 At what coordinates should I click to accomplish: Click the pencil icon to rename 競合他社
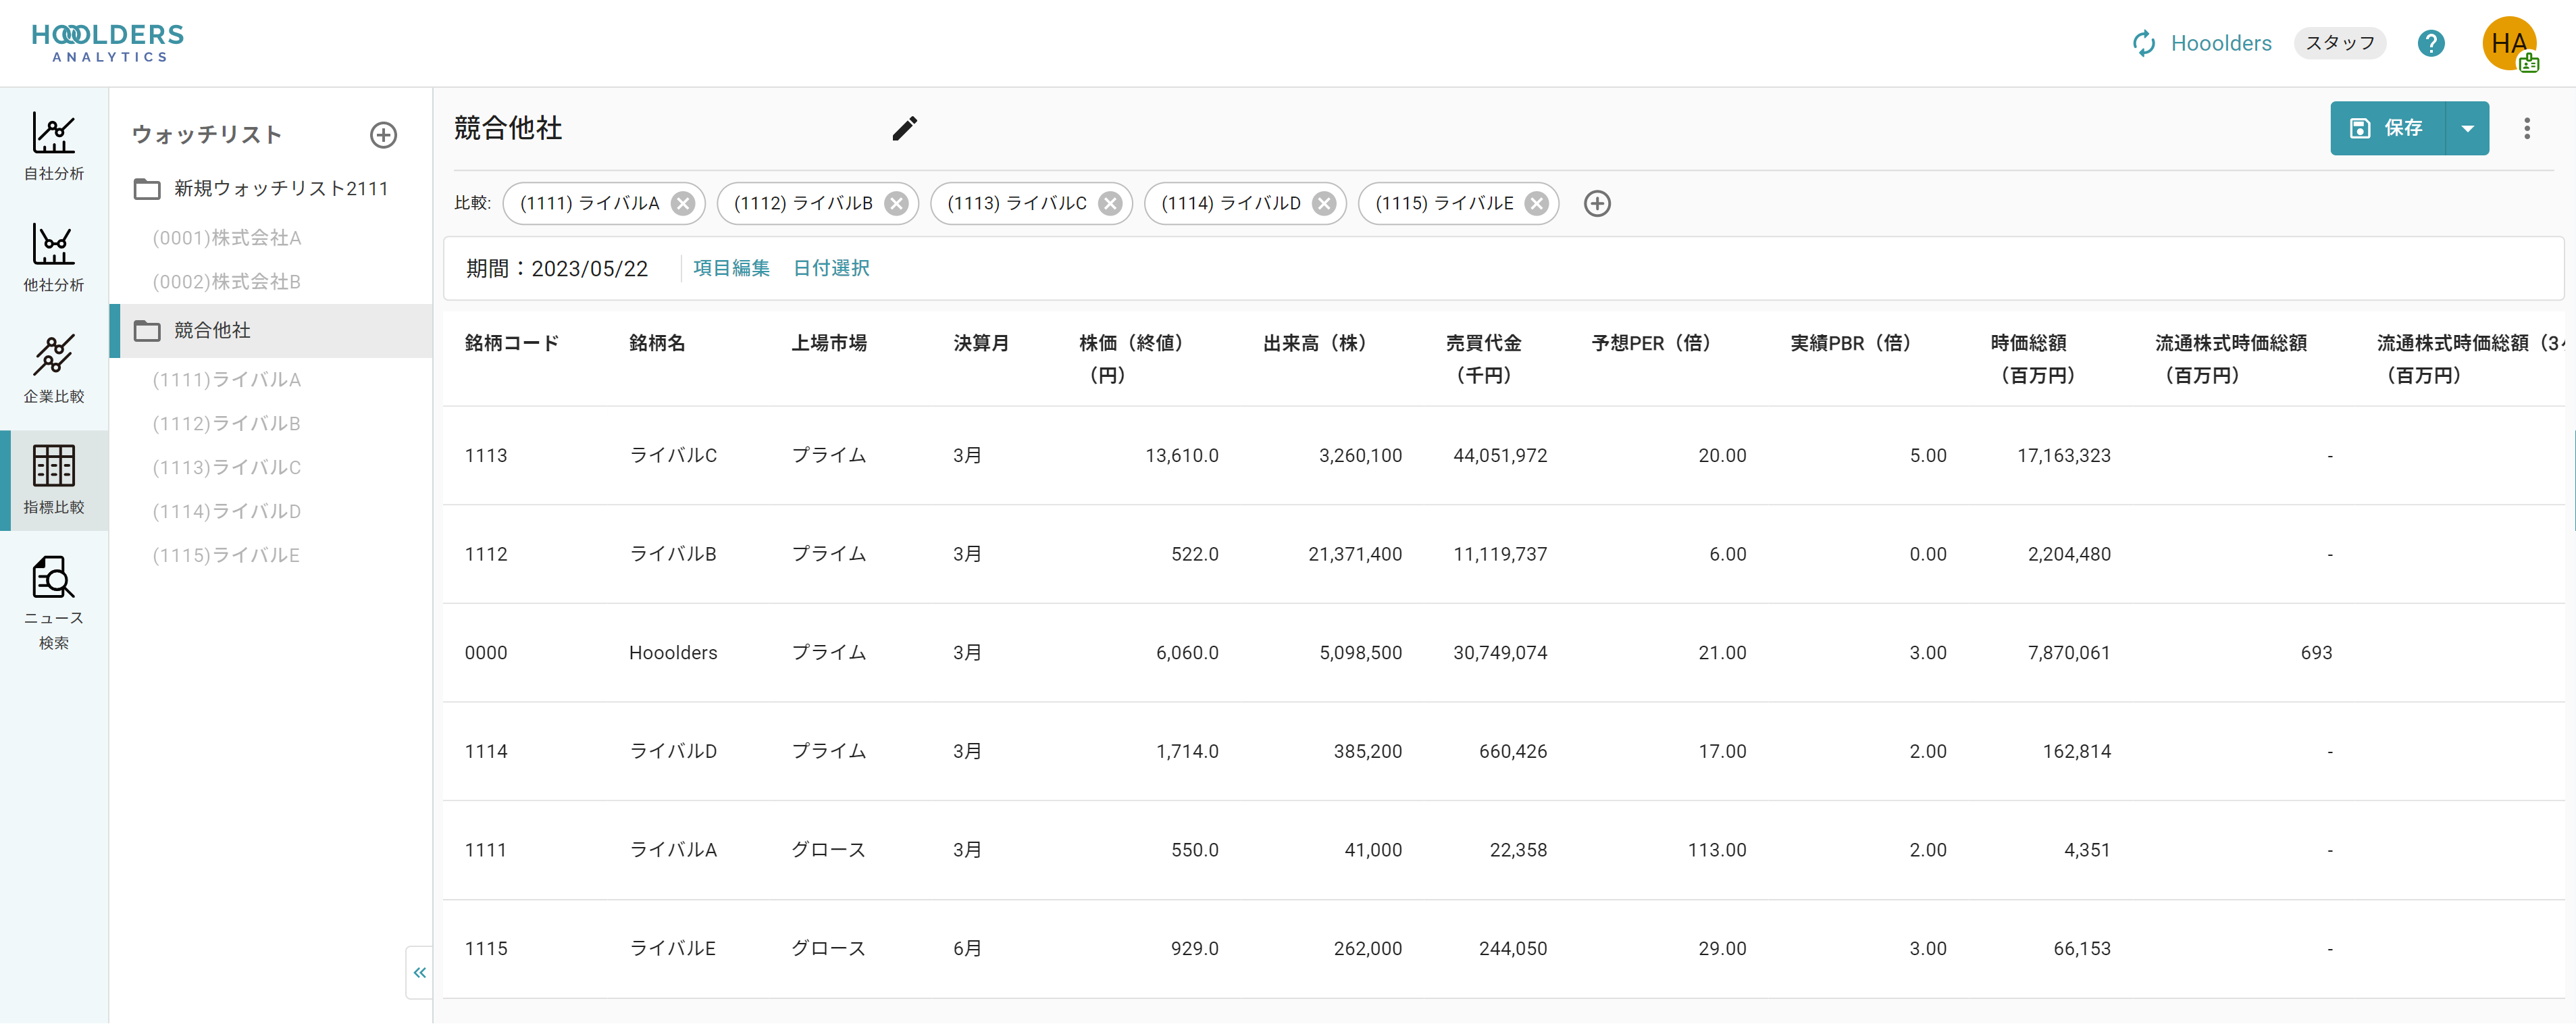pyautogui.click(x=904, y=128)
